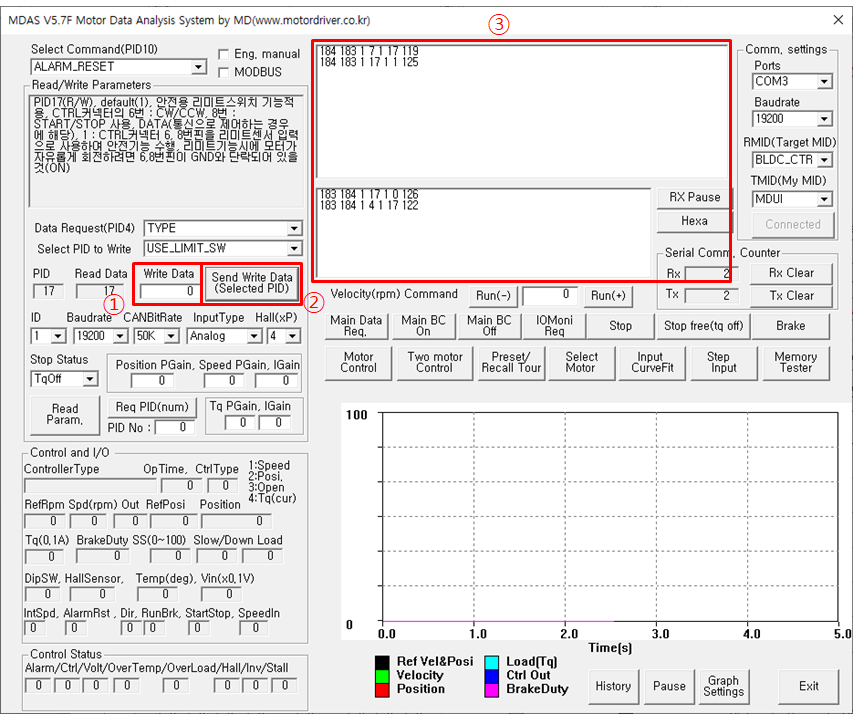
Task: Click the Main Data Req. button
Action: 356,326
